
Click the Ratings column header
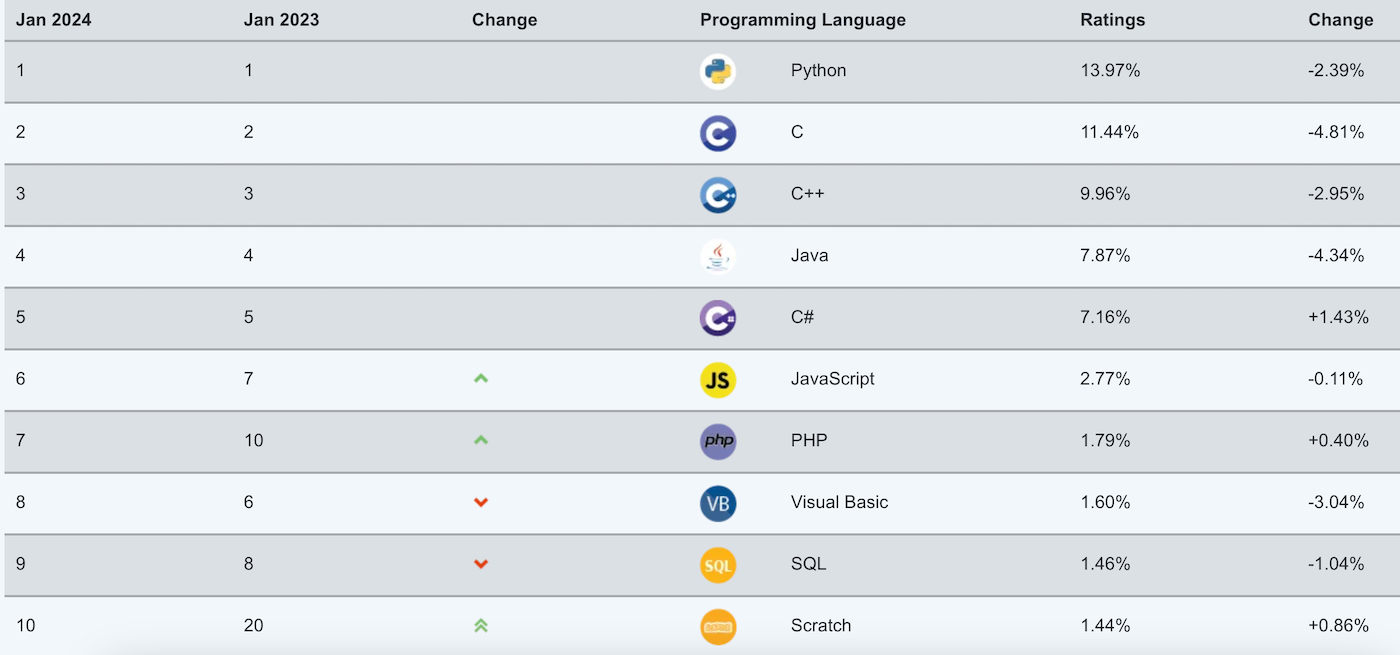coord(1112,20)
